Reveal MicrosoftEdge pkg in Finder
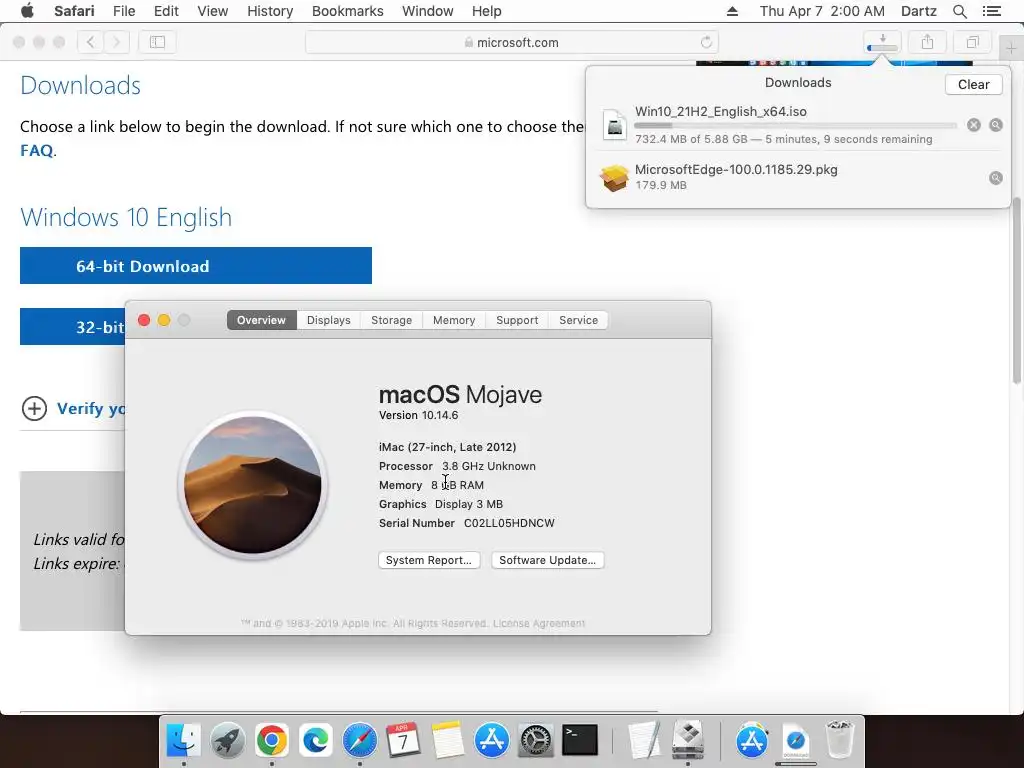This screenshot has height=768, width=1024. [x=996, y=178]
